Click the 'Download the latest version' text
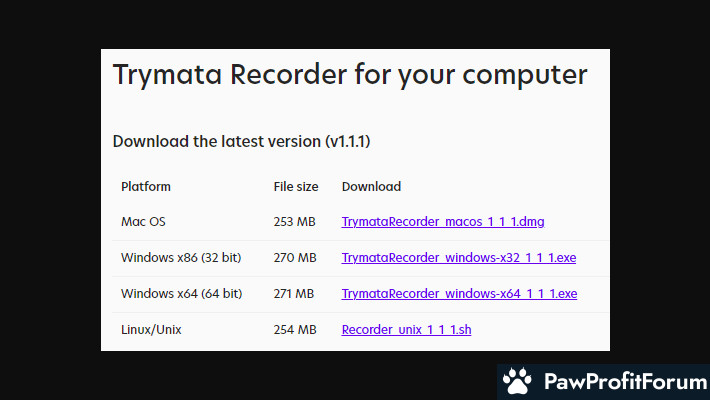 217,141
